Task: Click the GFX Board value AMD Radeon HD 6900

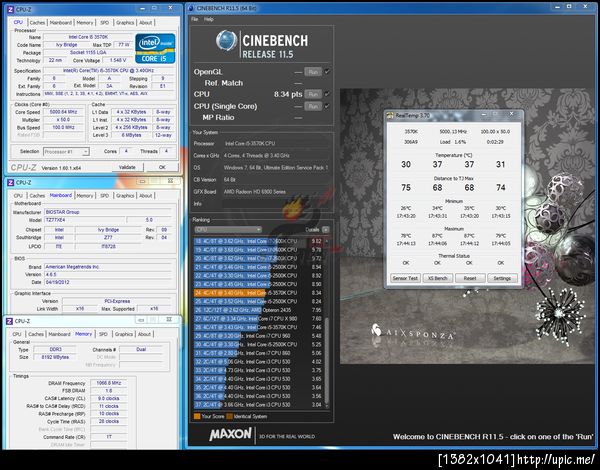Action: click(x=276, y=192)
